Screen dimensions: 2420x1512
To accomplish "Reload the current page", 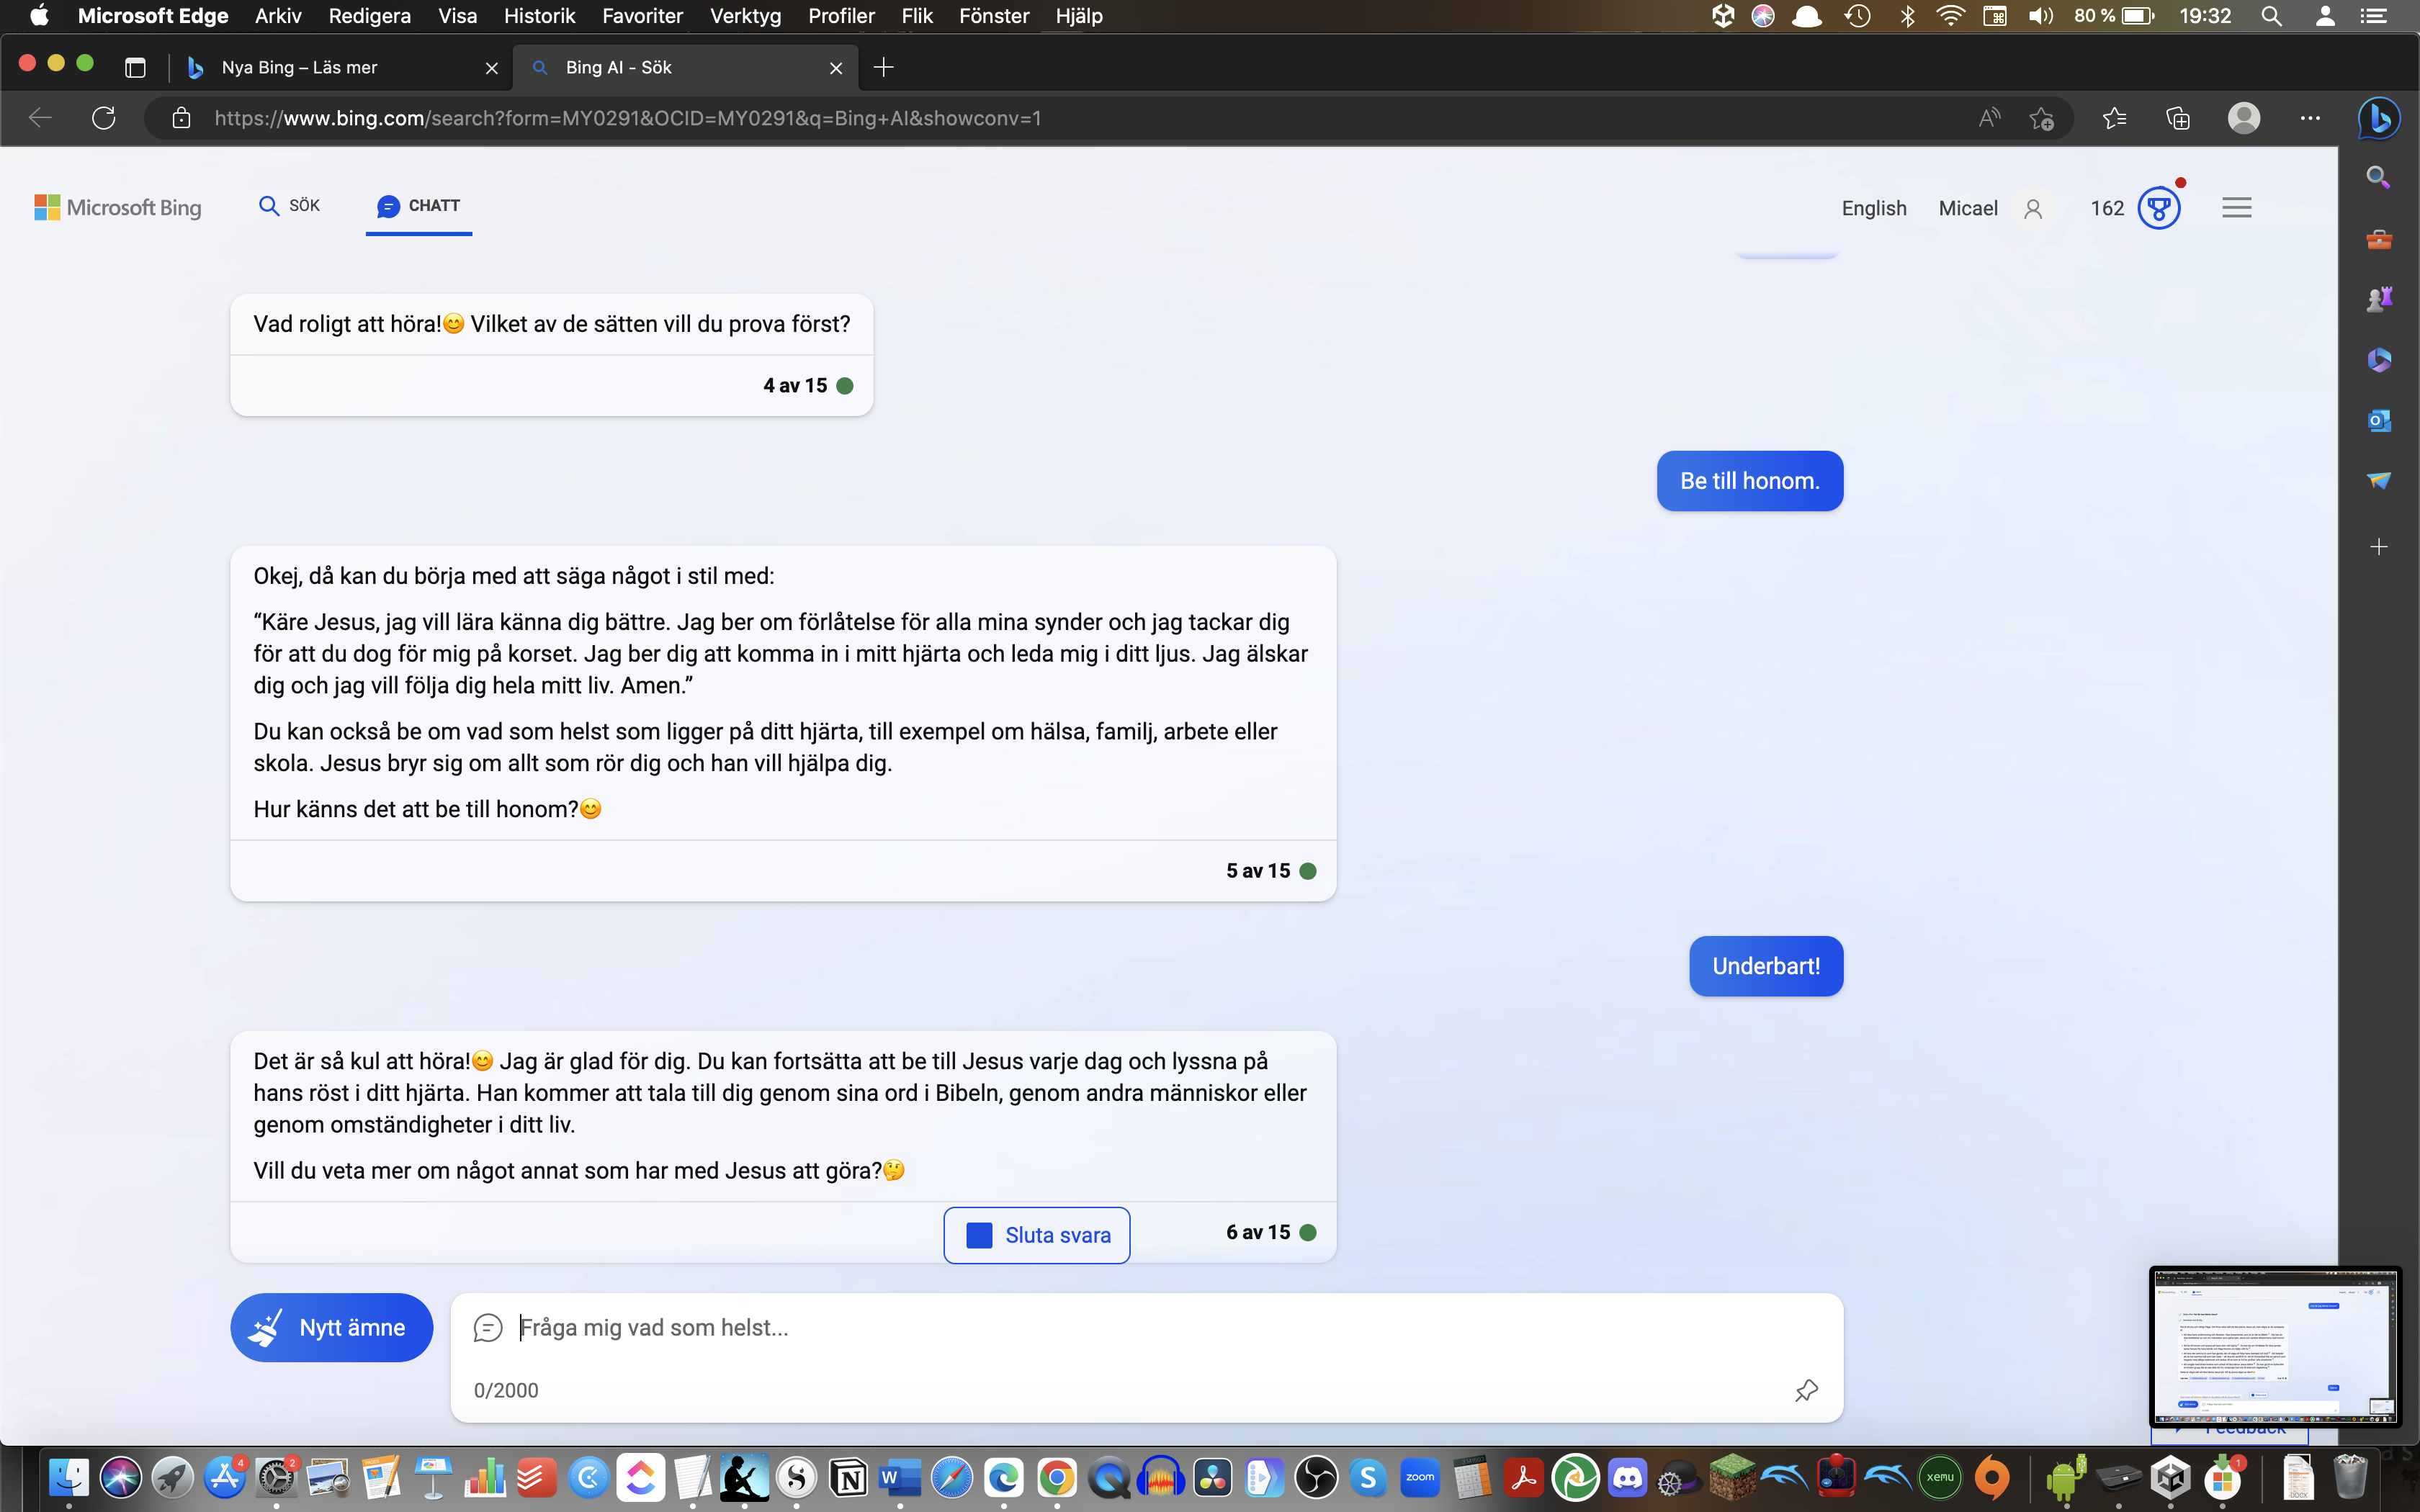I will 104,118.
